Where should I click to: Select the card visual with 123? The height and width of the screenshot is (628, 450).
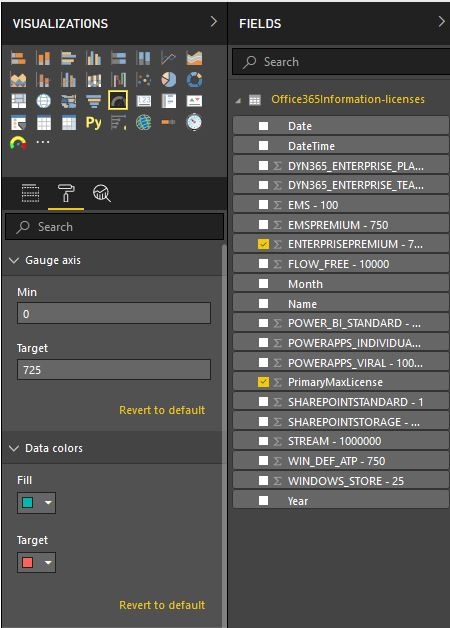pyautogui.click(x=143, y=101)
